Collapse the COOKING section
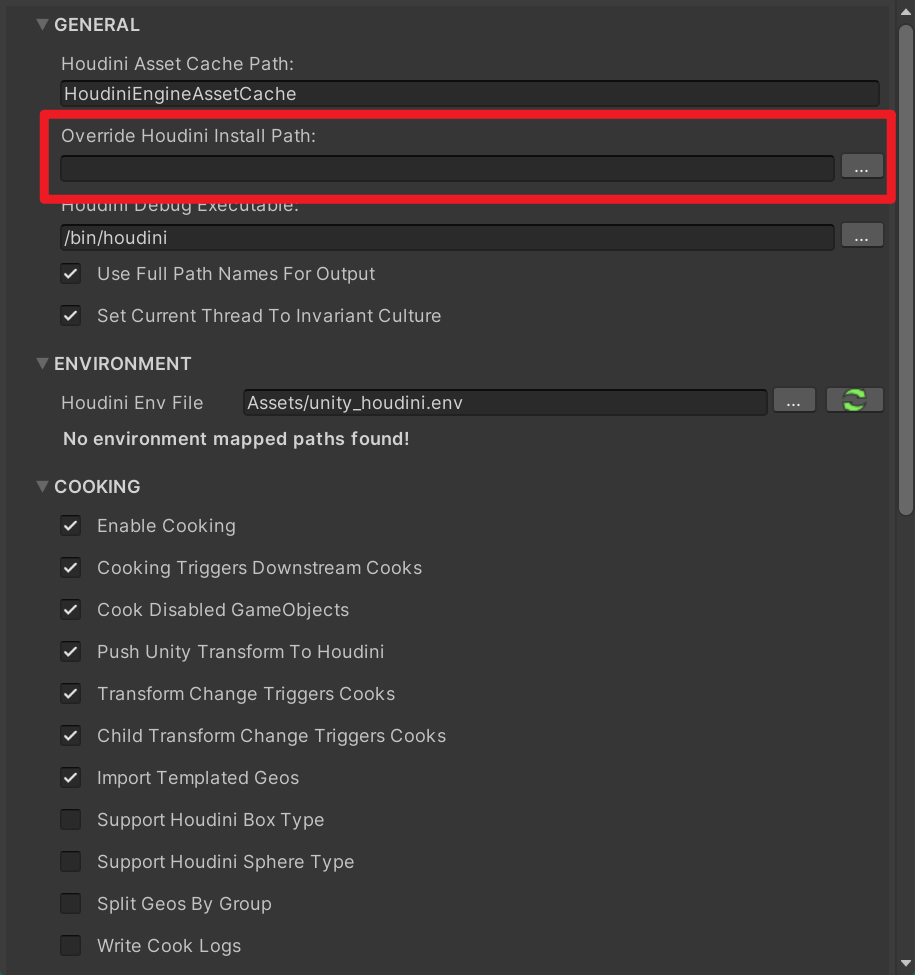915x975 pixels. click(42, 487)
